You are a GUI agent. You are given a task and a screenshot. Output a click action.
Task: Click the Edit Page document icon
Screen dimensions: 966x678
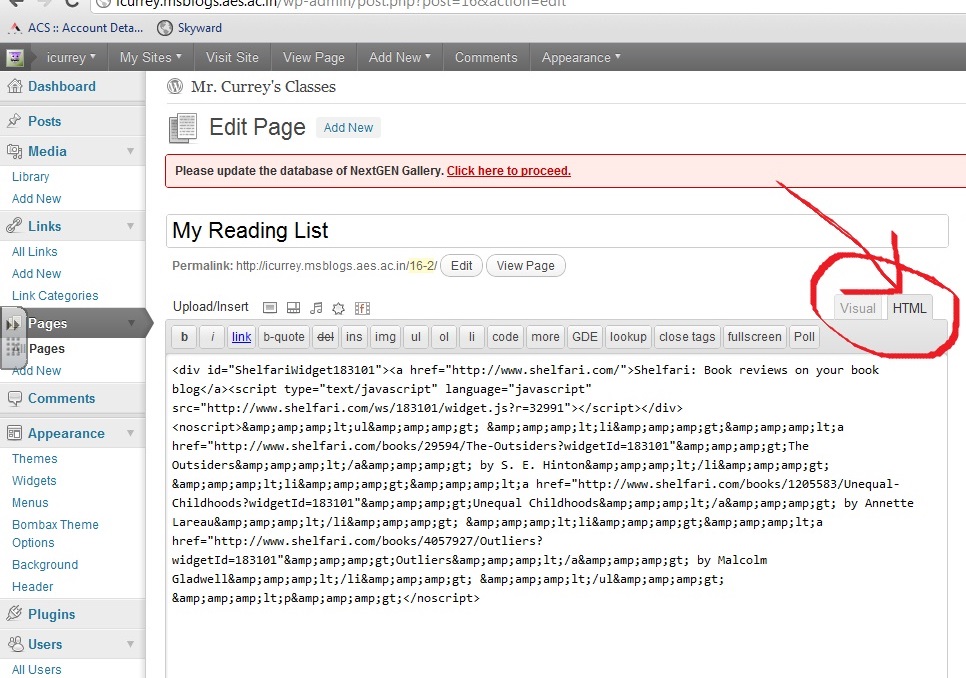pos(183,128)
